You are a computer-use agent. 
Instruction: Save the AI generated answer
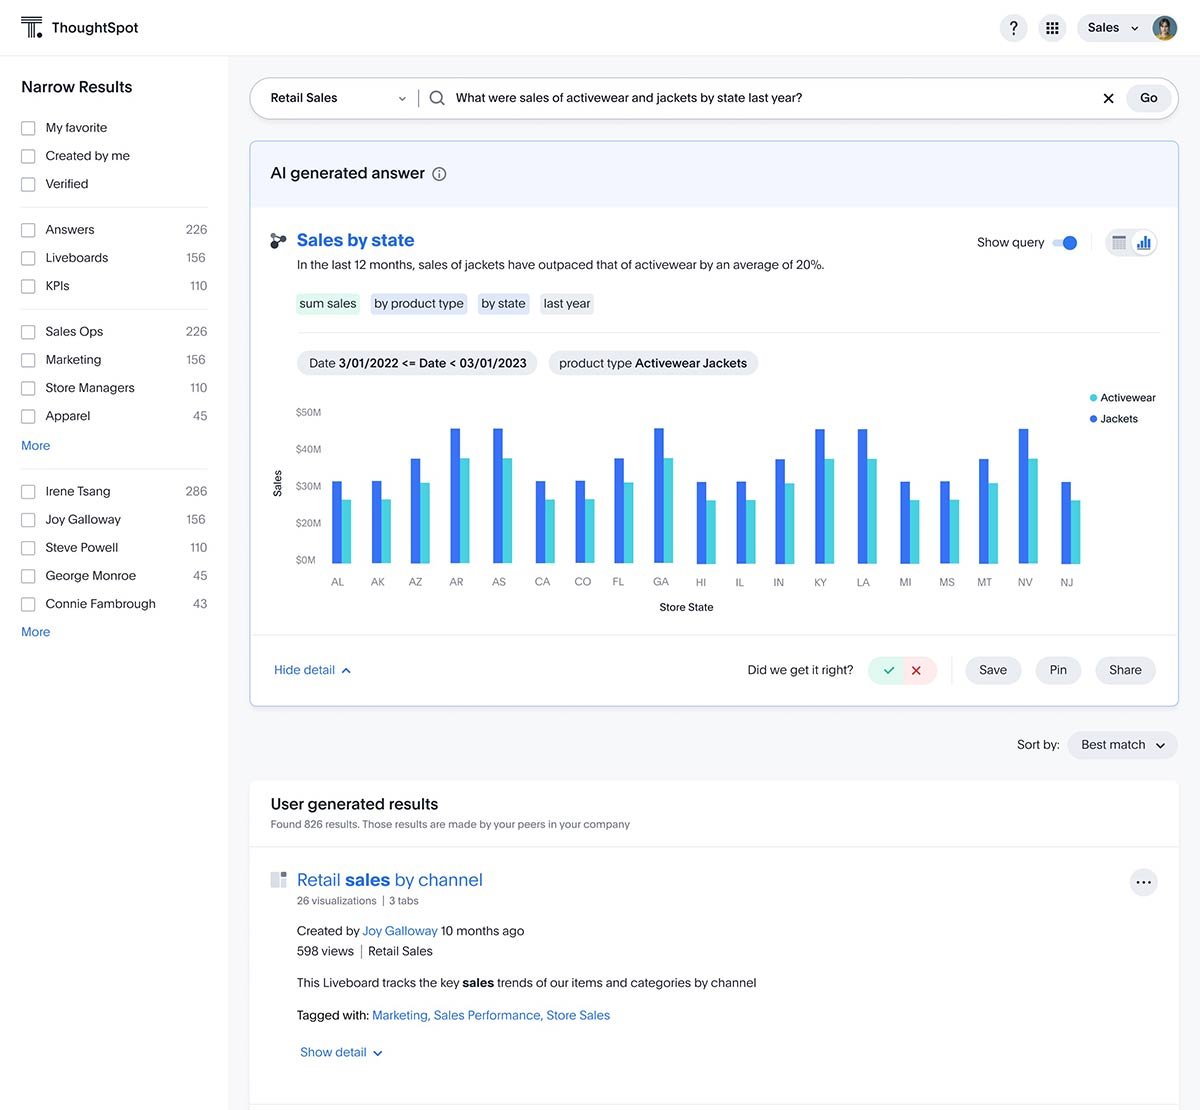(x=992, y=670)
